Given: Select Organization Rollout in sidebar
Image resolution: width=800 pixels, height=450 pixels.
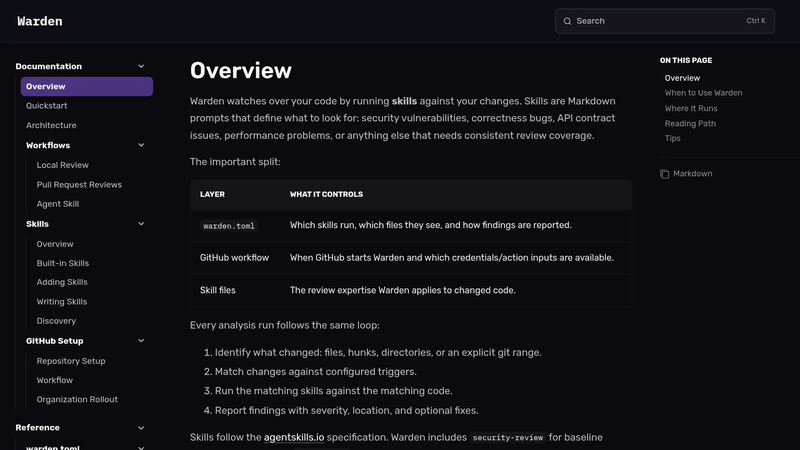Looking at the screenshot, I should coord(77,399).
